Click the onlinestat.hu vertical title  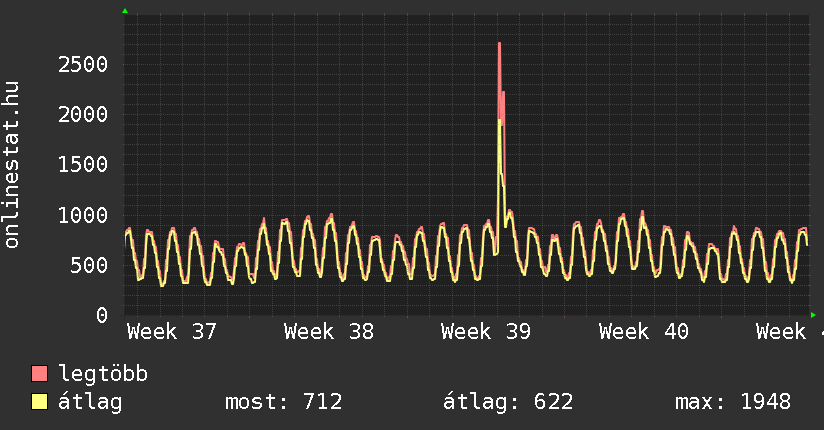(x=11, y=164)
